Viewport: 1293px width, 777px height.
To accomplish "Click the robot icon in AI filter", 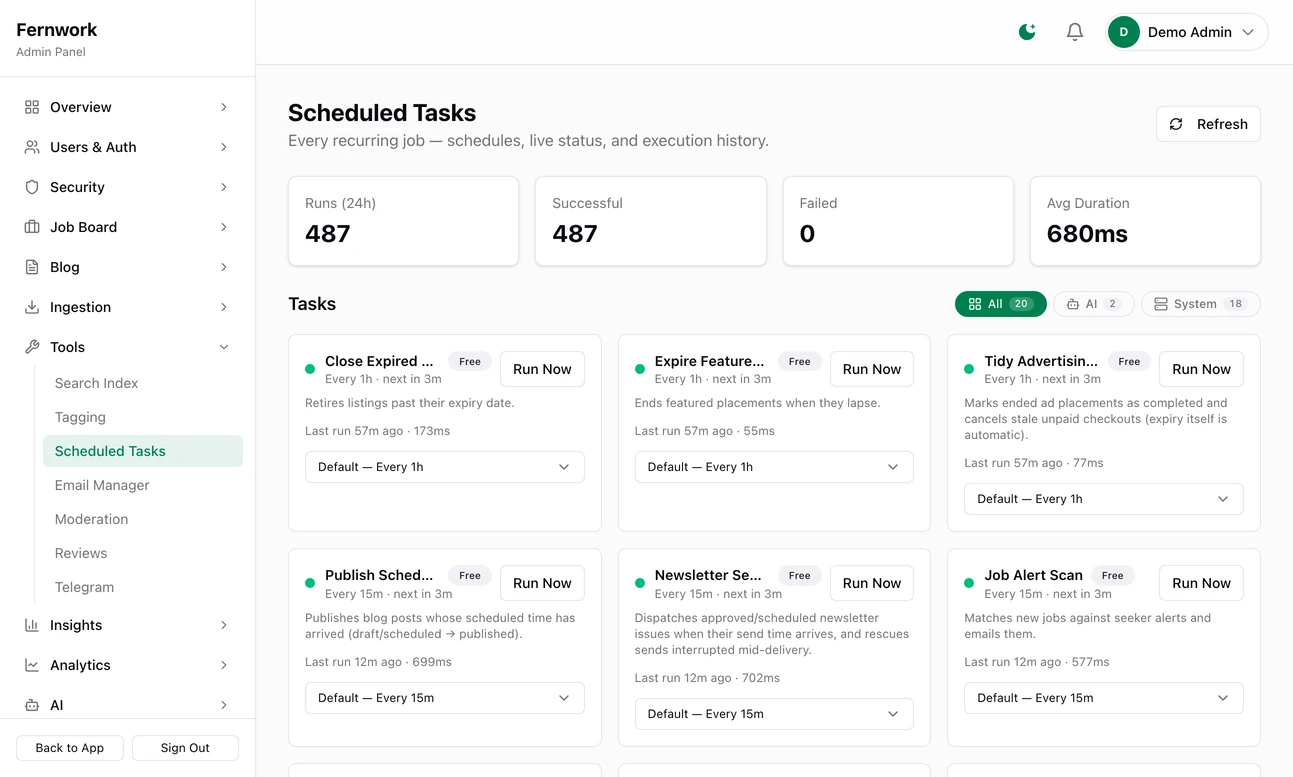I will (1073, 304).
